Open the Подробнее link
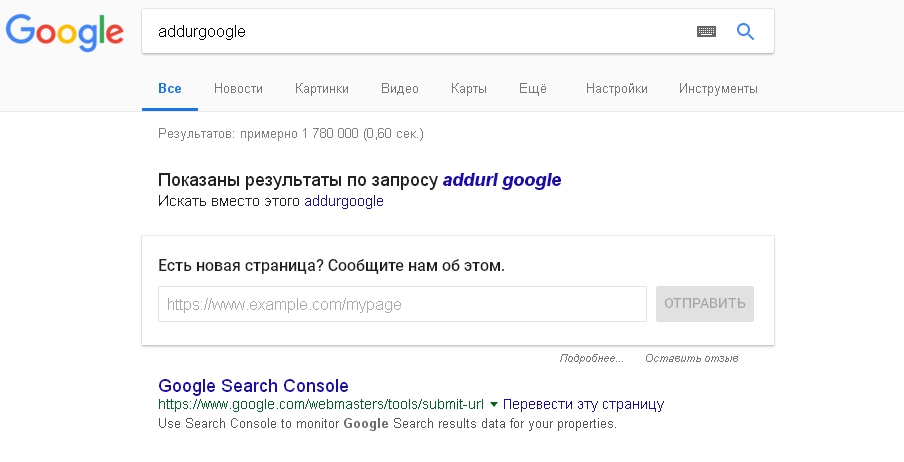 591,358
